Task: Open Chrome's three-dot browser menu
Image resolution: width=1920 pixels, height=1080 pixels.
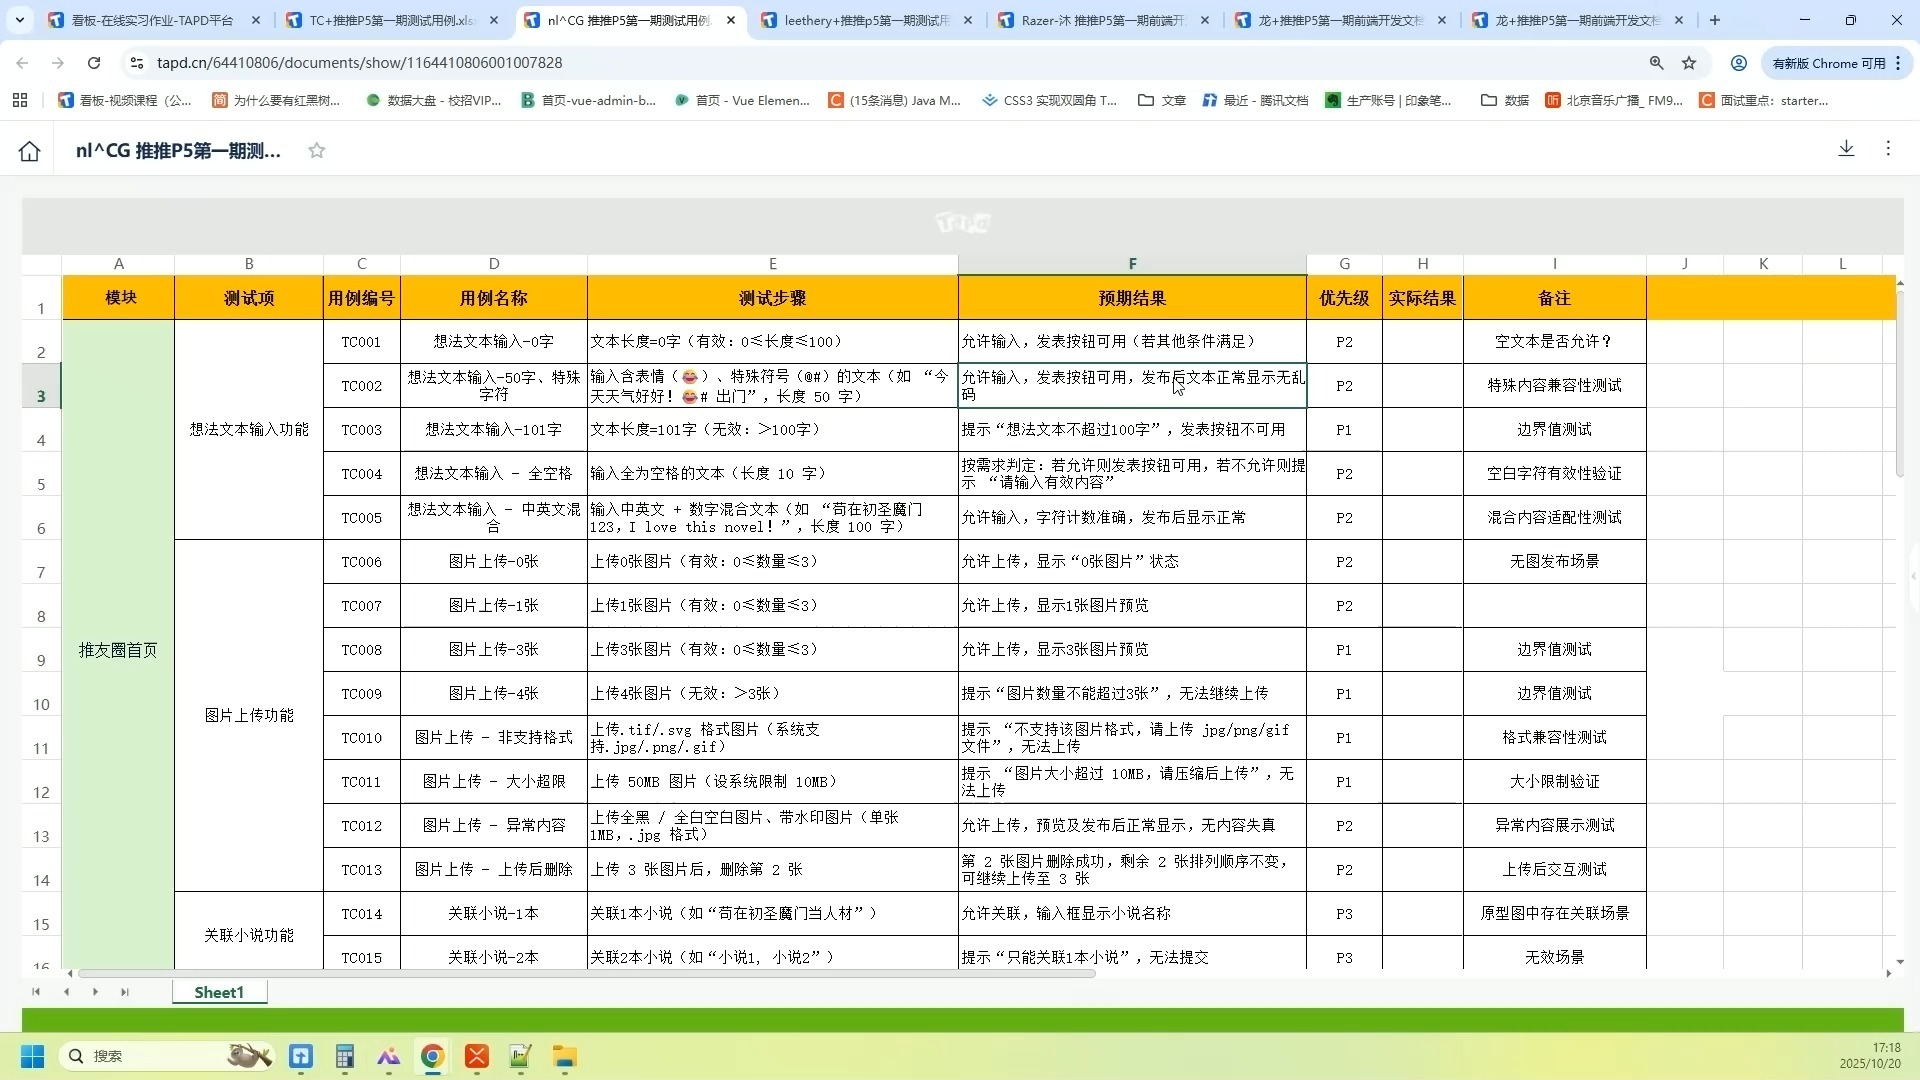Action: [1898, 62]
